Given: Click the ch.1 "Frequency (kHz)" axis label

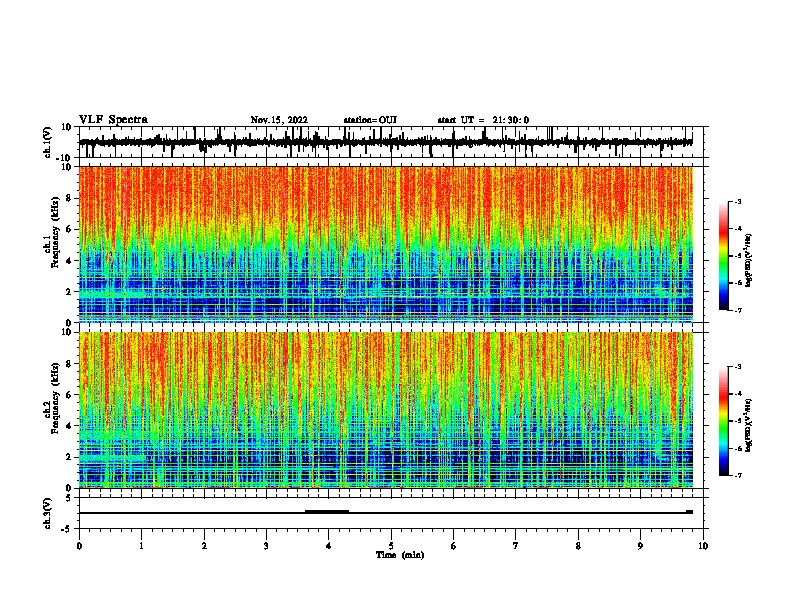Looking at the screenshot, I should (55, 233).
